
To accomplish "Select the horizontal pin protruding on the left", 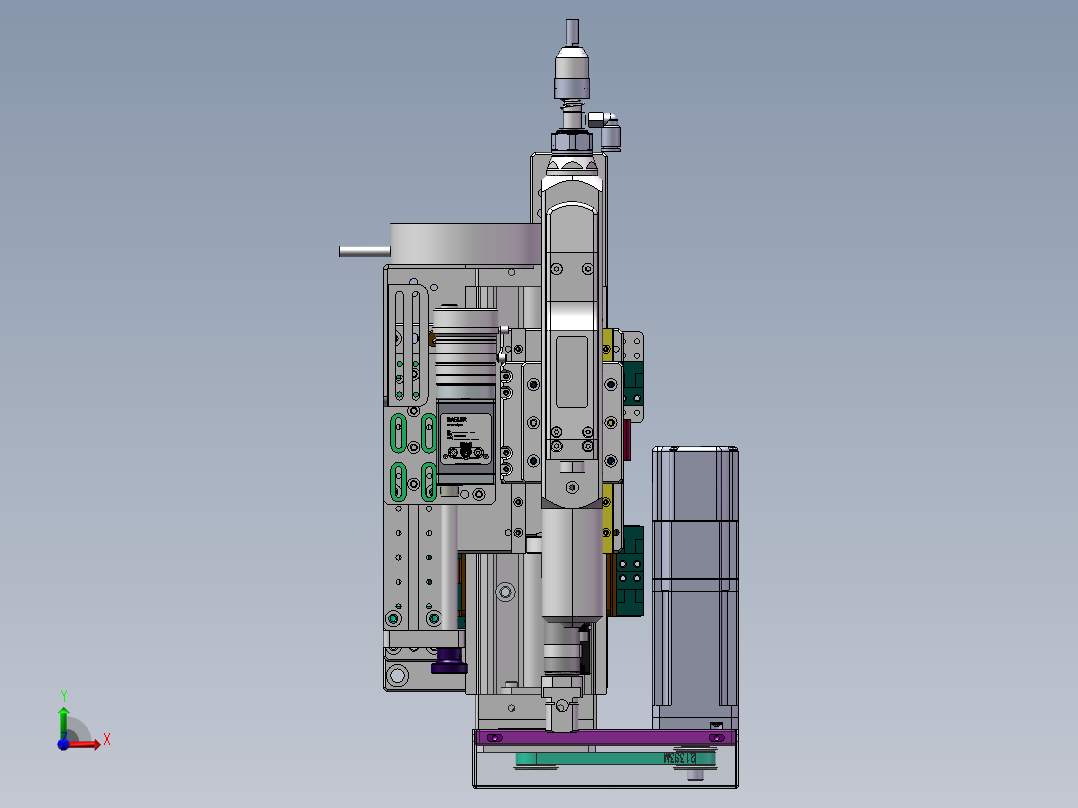I will coord(364,252).
